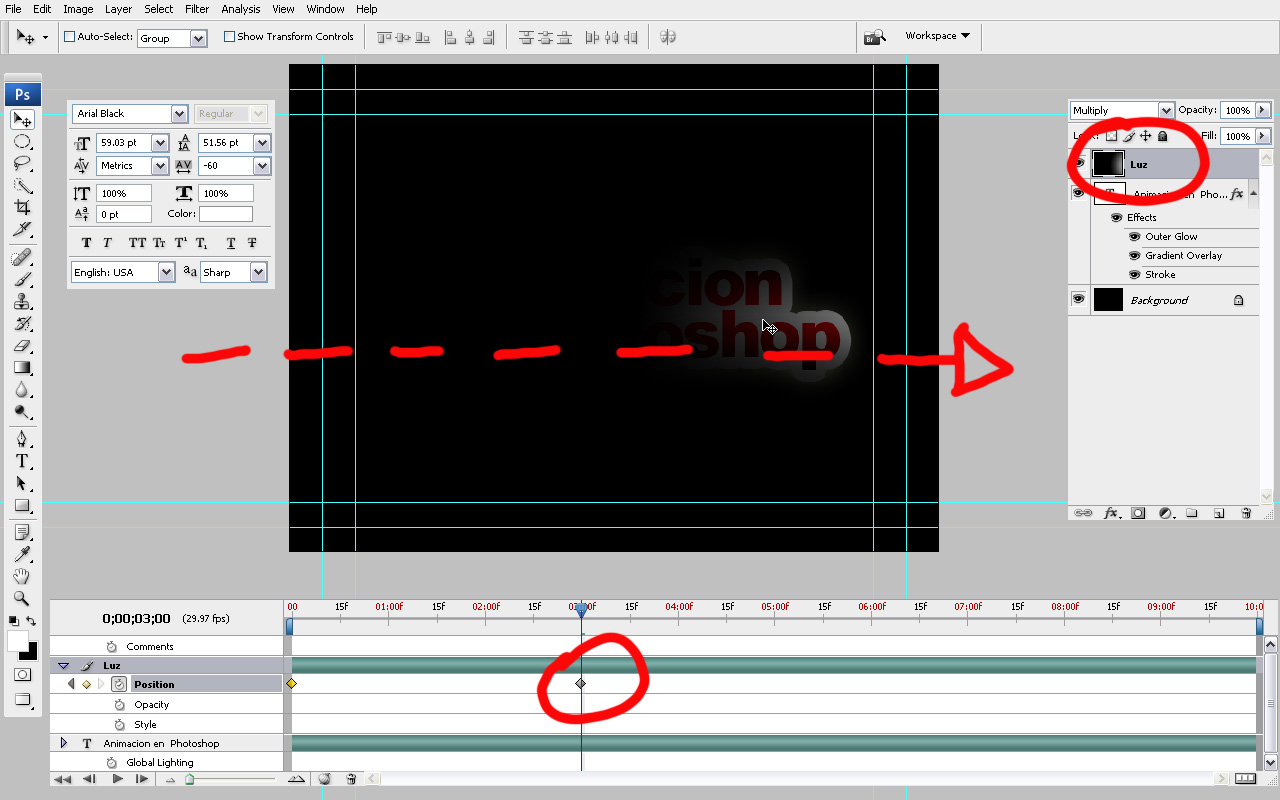Open the Auto-Select Group dropdown

pyautogui.click(x=198, y=38)
